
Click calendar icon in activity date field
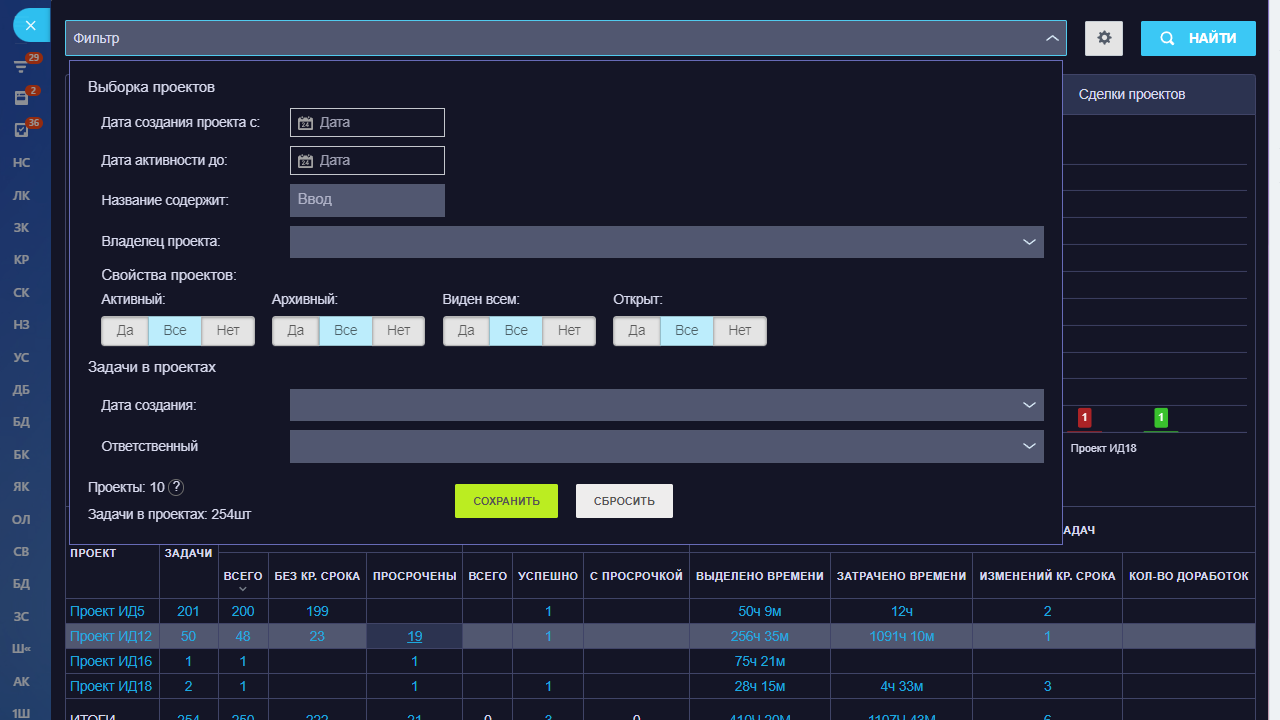pos(306,161)
